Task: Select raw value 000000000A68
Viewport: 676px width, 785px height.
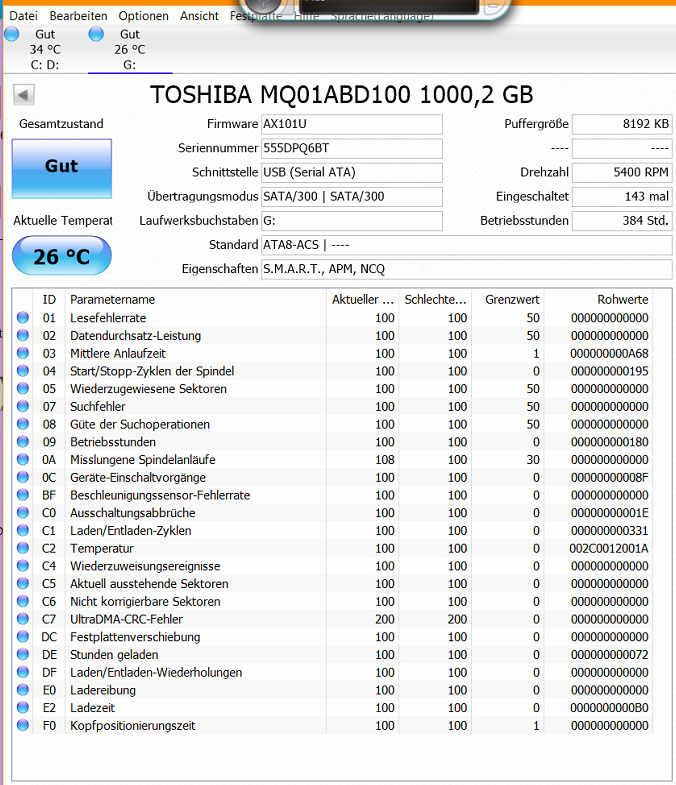Action: click(x=609, y=353)
